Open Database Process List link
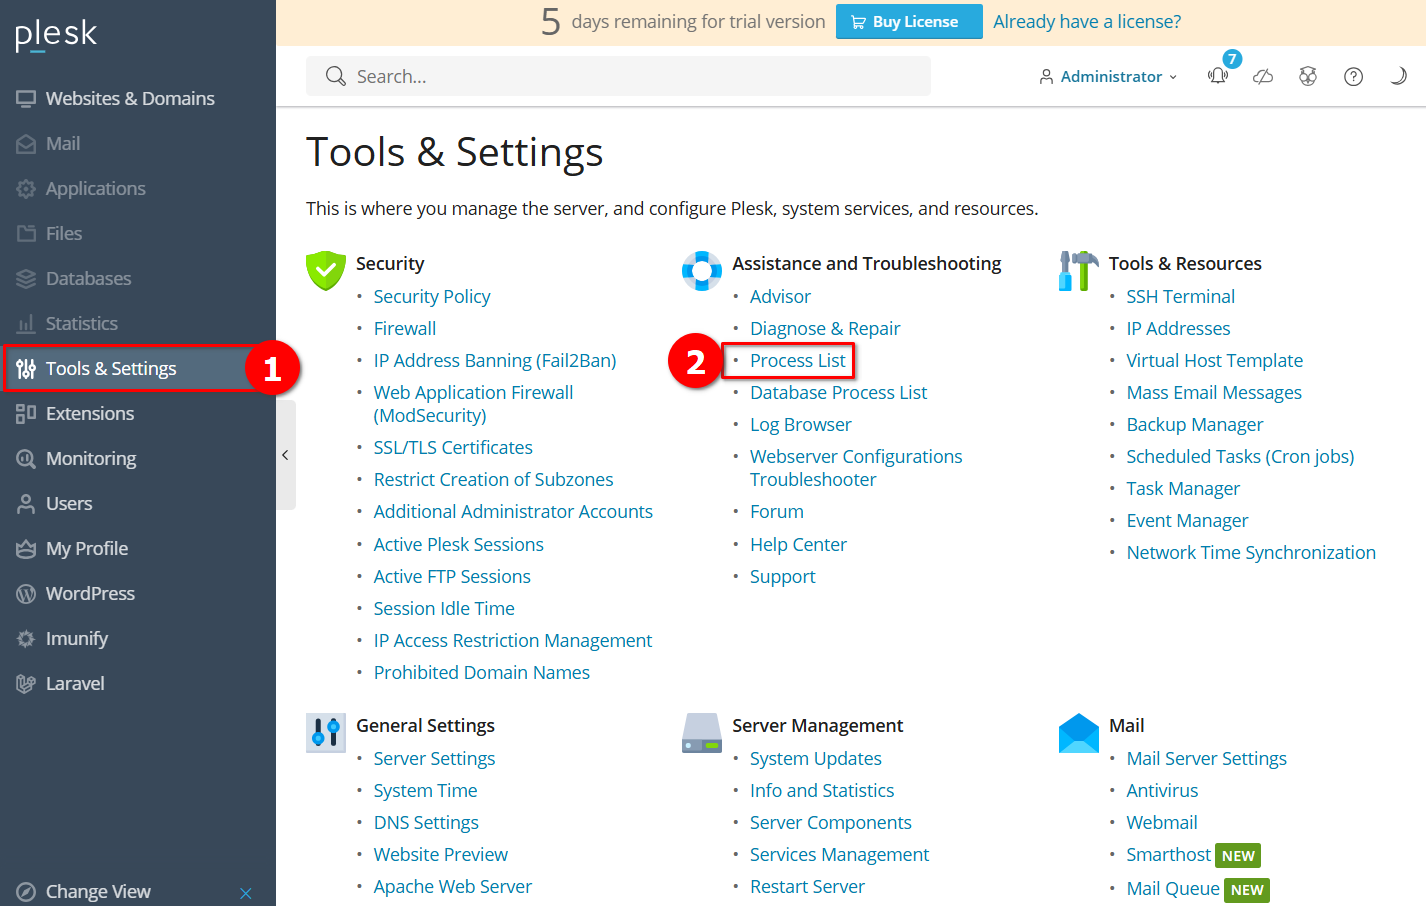 (x=839, y=392)
